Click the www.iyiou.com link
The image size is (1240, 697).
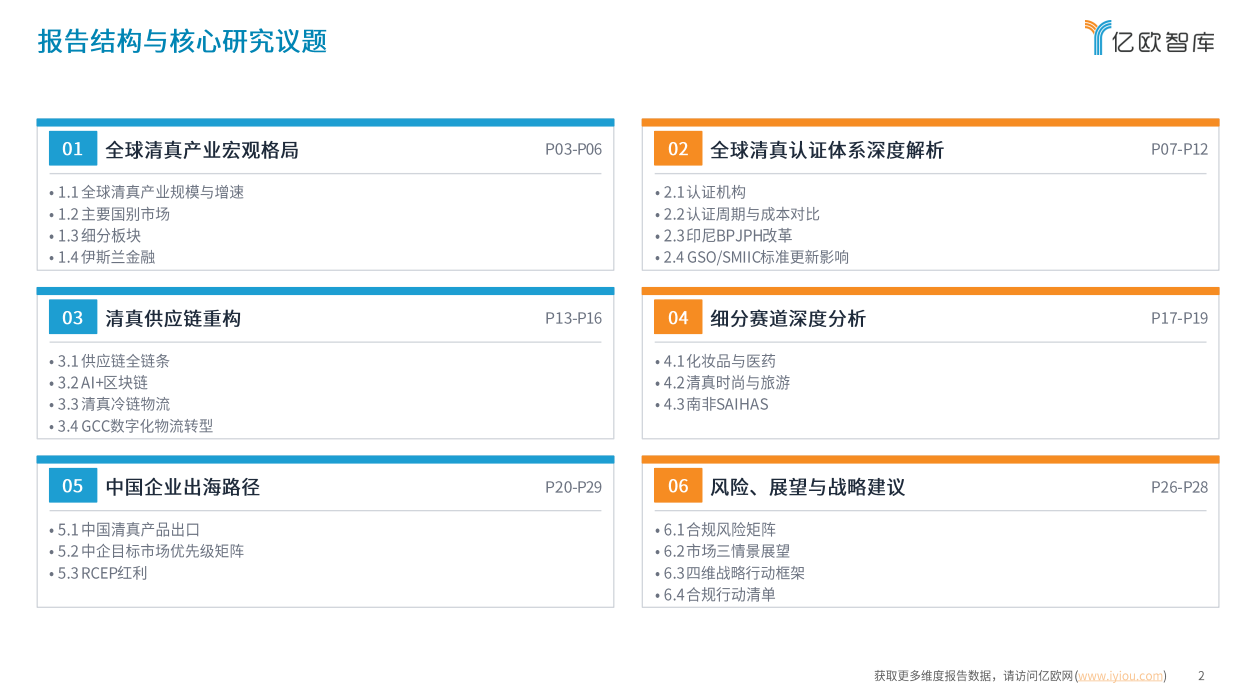click(x=1120, y=675)
